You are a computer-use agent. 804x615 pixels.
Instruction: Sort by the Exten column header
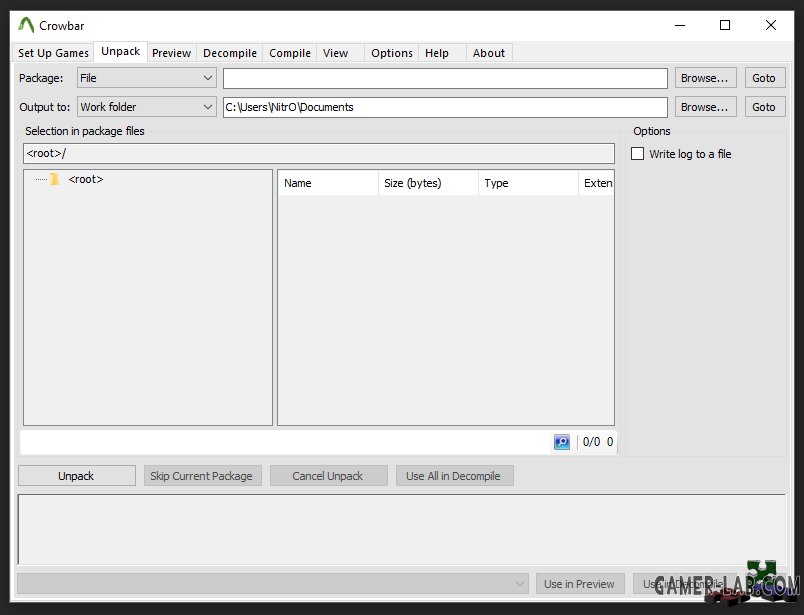596,183
